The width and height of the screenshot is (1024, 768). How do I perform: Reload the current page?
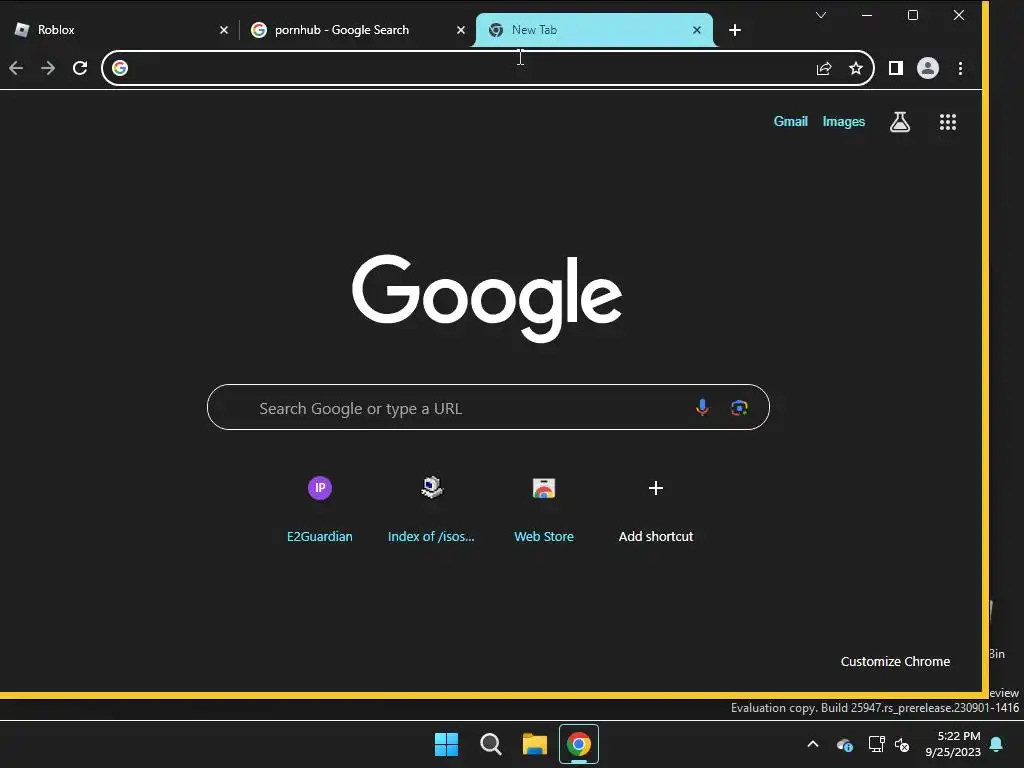80,68
